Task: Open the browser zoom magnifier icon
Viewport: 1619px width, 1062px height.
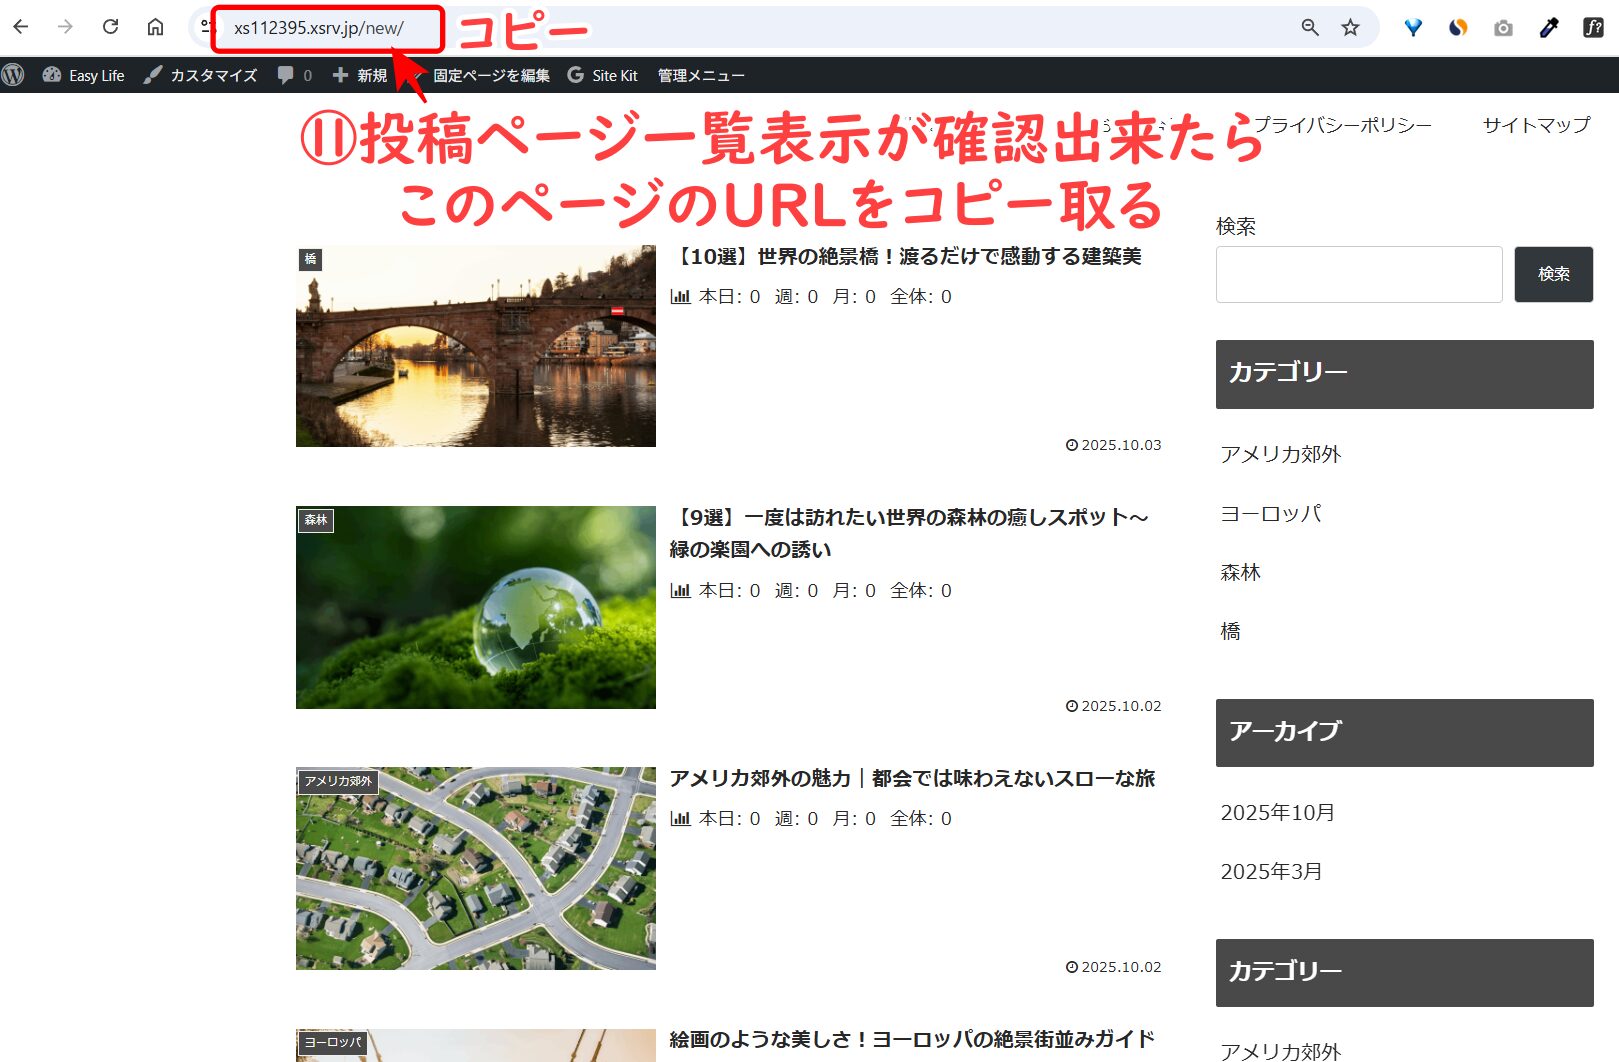Action: click(x=1309, y=28)
